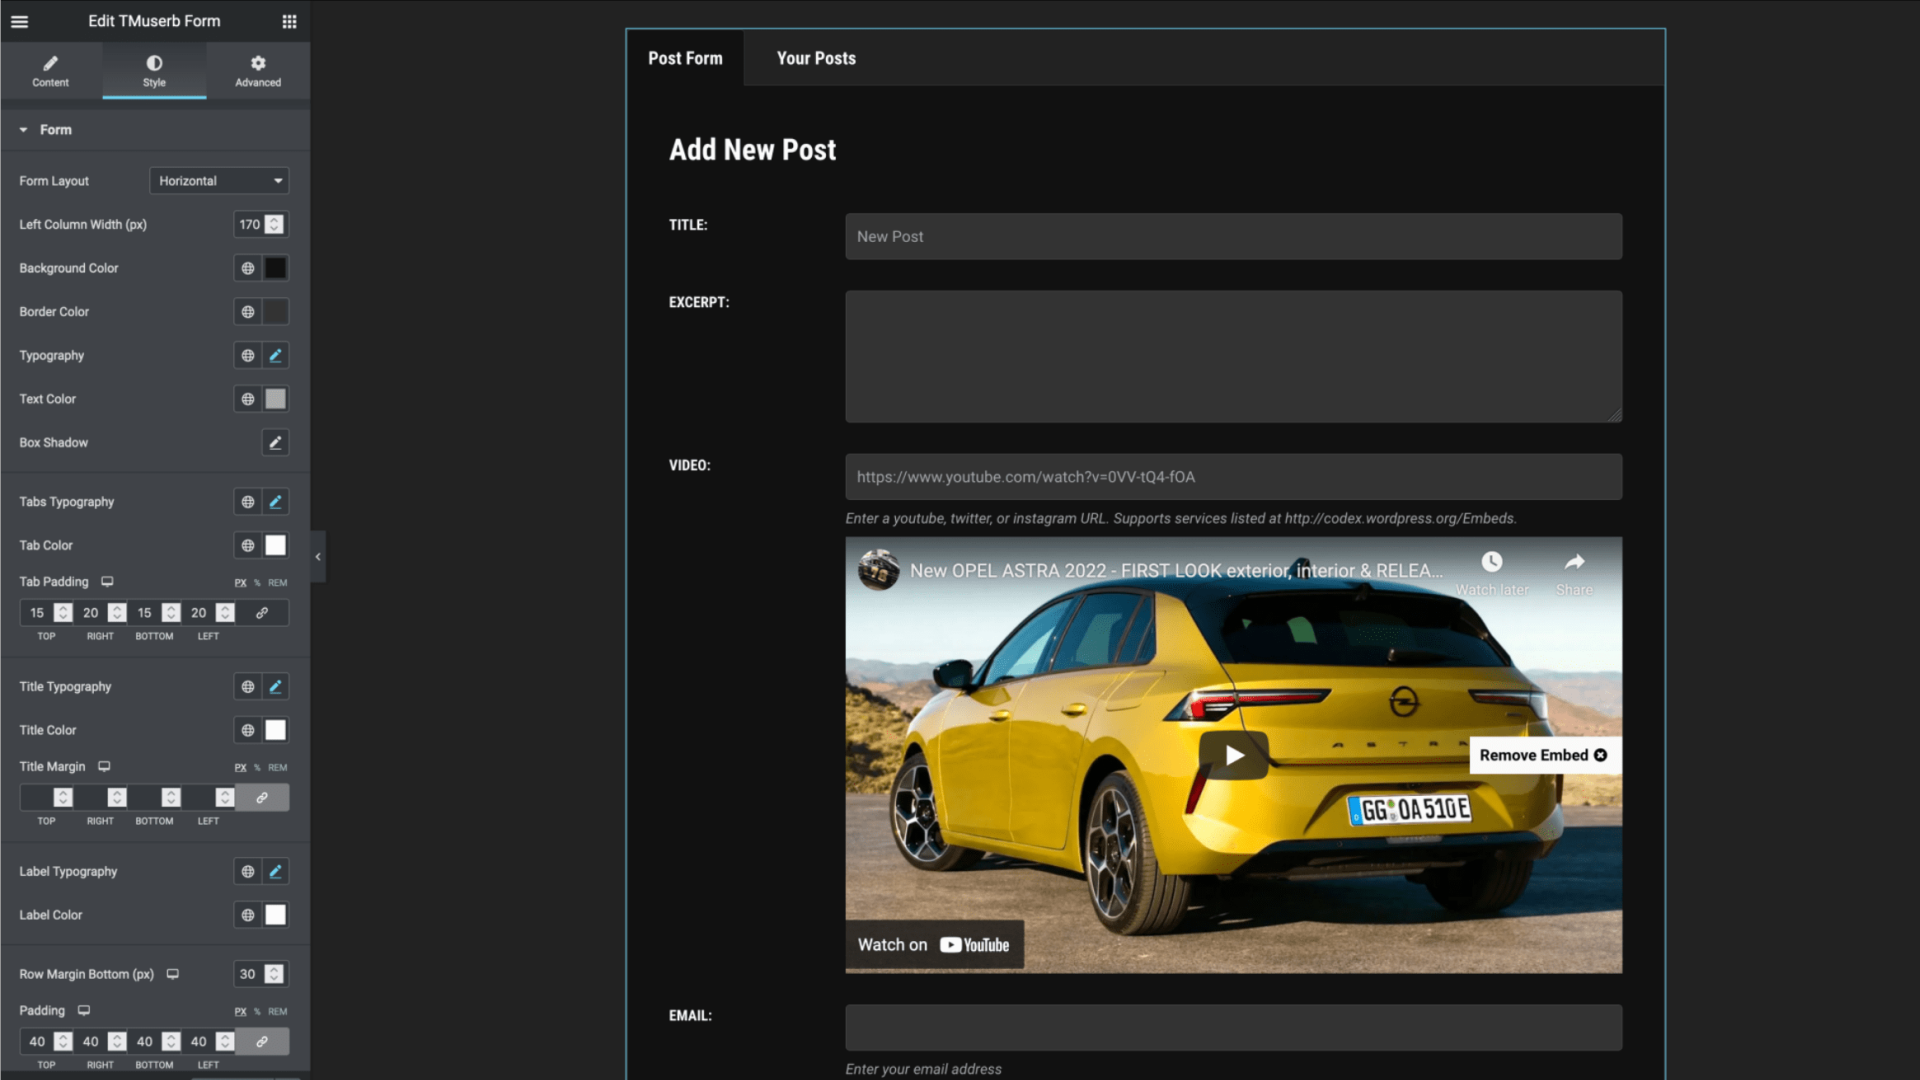Switch to the Your Posts tab

click(x=816, y=58)
